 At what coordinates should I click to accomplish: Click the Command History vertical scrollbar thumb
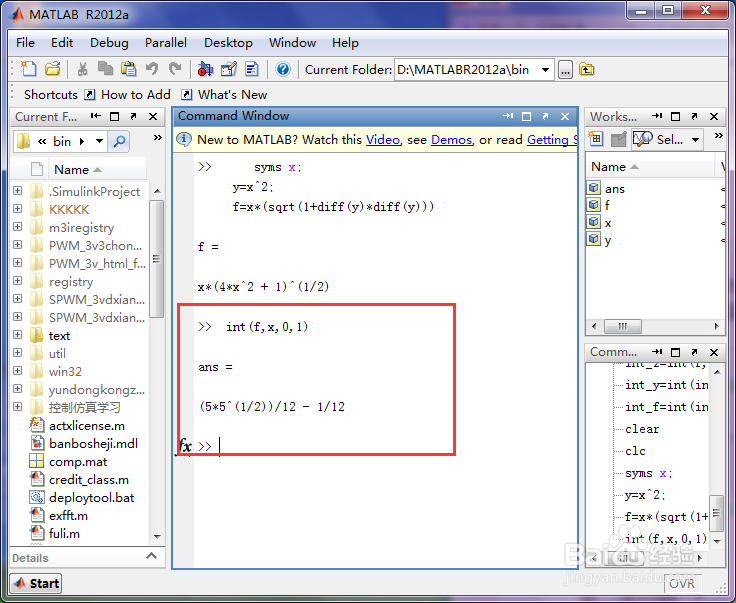point(716,513)
